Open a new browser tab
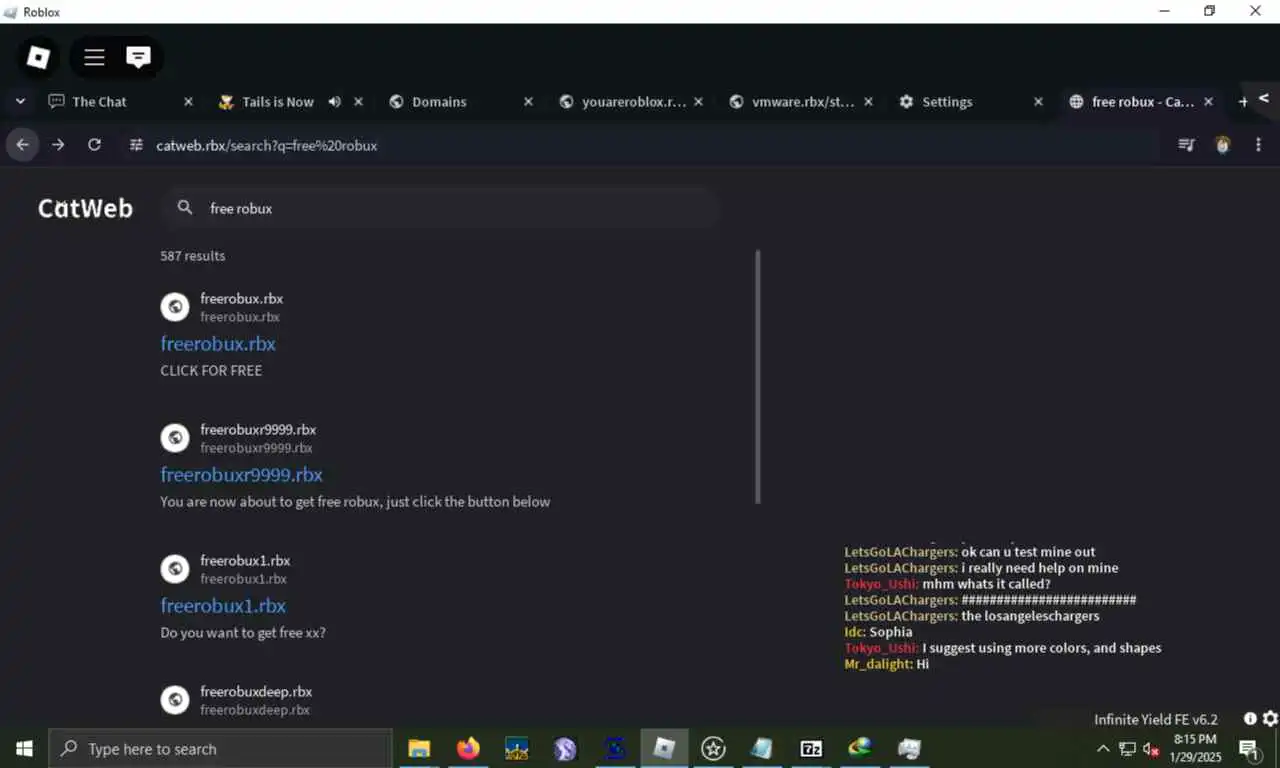The height and width of the screenshot is (768, 1280). click(1243, 102)
